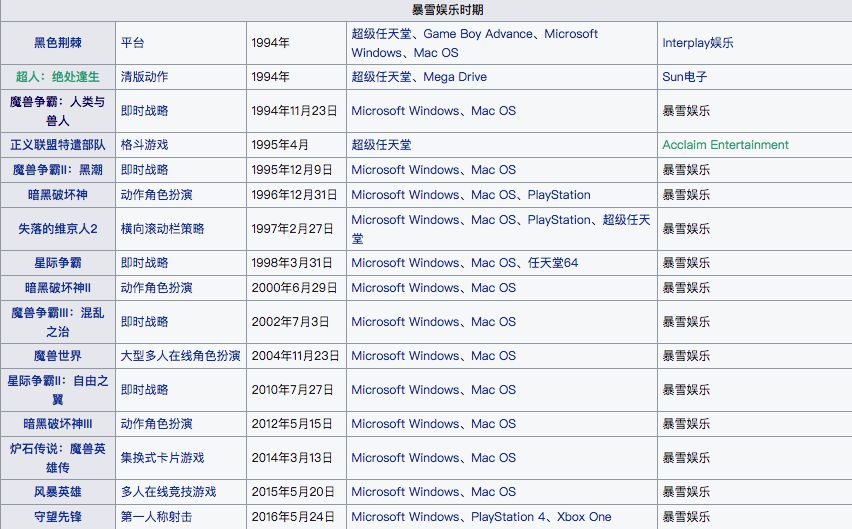Viewport: 852px width, 529px height.
Task: Open the 魔兽世界 game link
Action: click(x=58, y=356)
